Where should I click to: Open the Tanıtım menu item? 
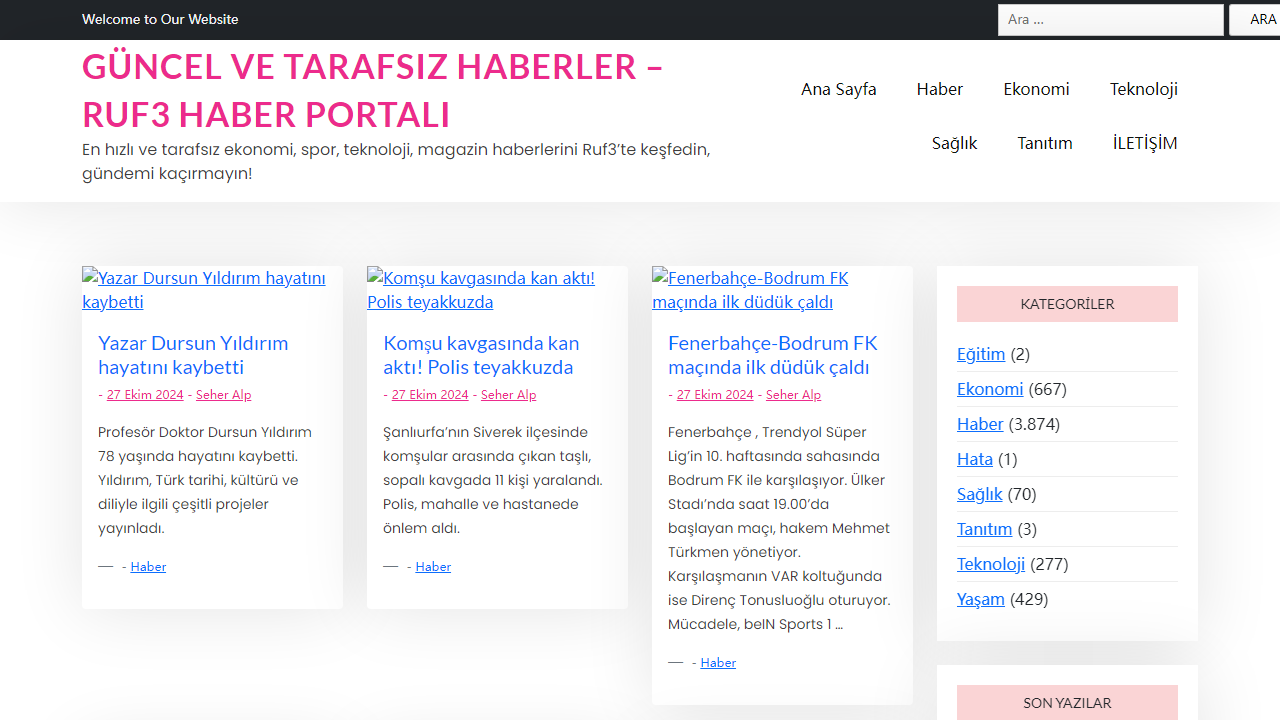point(1044,143)
